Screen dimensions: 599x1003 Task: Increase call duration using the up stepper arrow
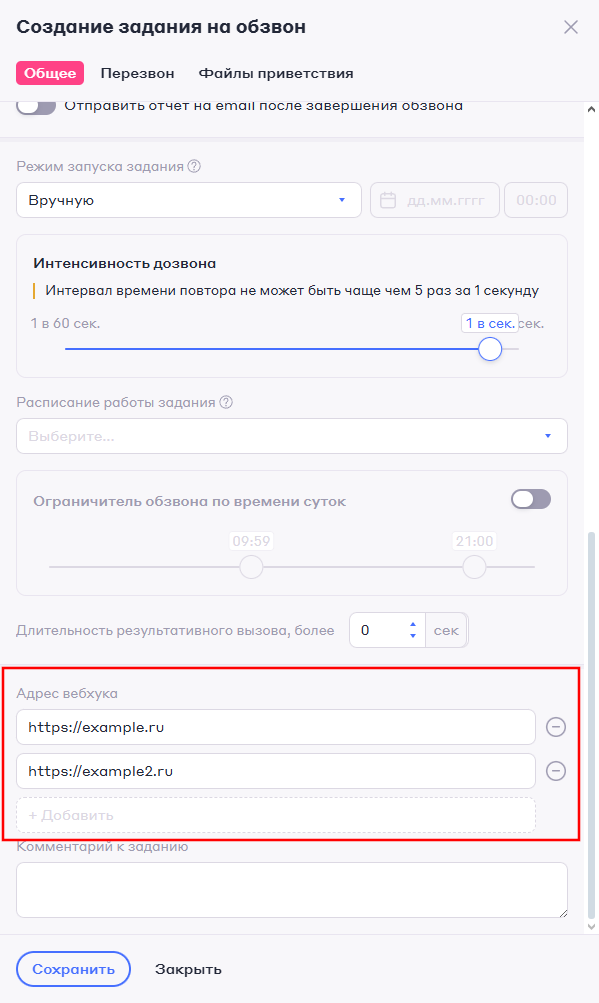pyautogui.click(x=412, y=624)
